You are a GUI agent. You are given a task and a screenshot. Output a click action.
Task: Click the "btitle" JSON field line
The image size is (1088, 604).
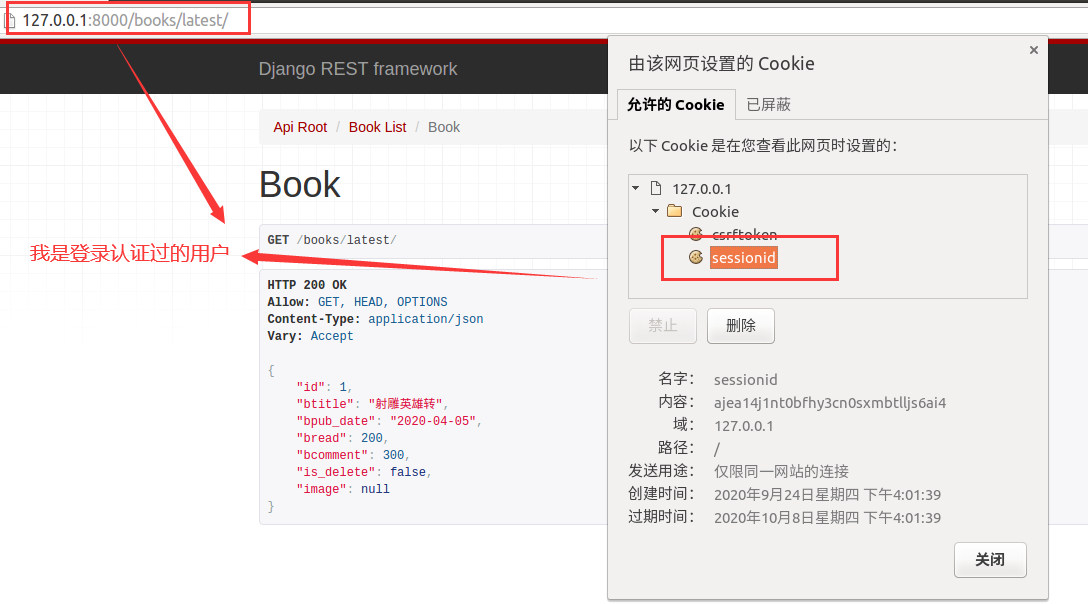(372, 404)
